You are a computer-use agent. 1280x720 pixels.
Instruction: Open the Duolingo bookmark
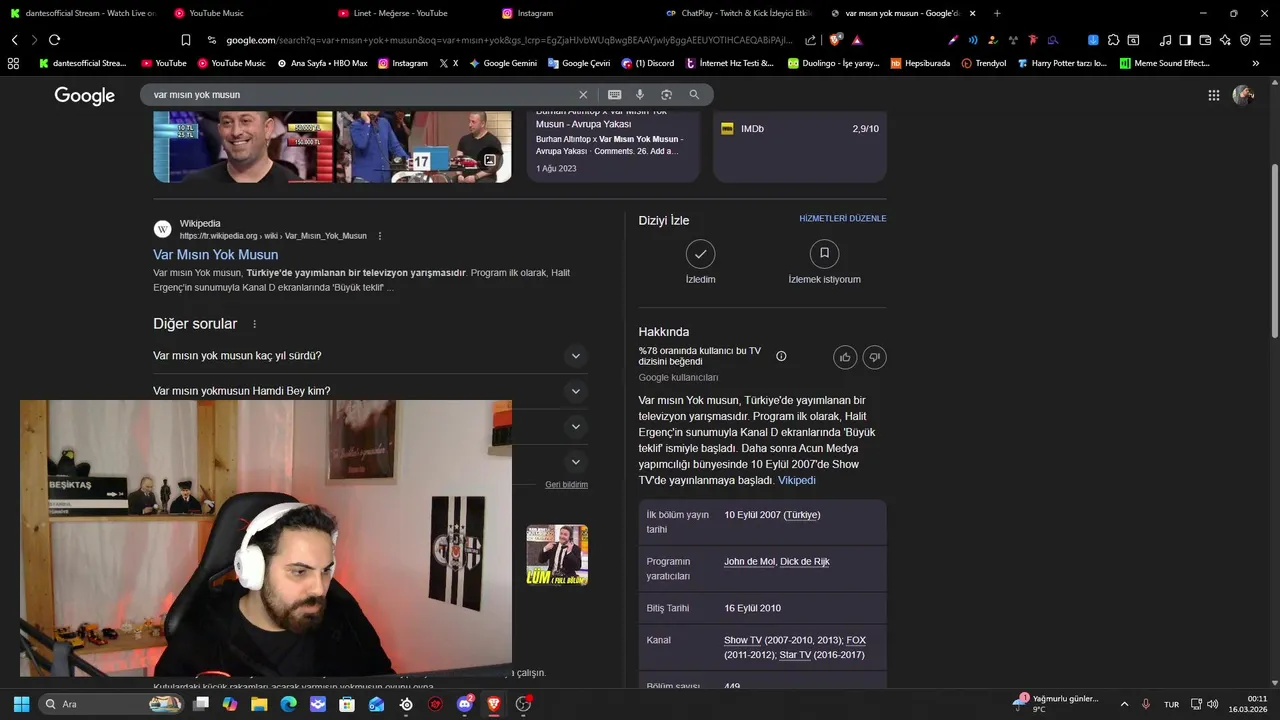(x=832, y=63)
